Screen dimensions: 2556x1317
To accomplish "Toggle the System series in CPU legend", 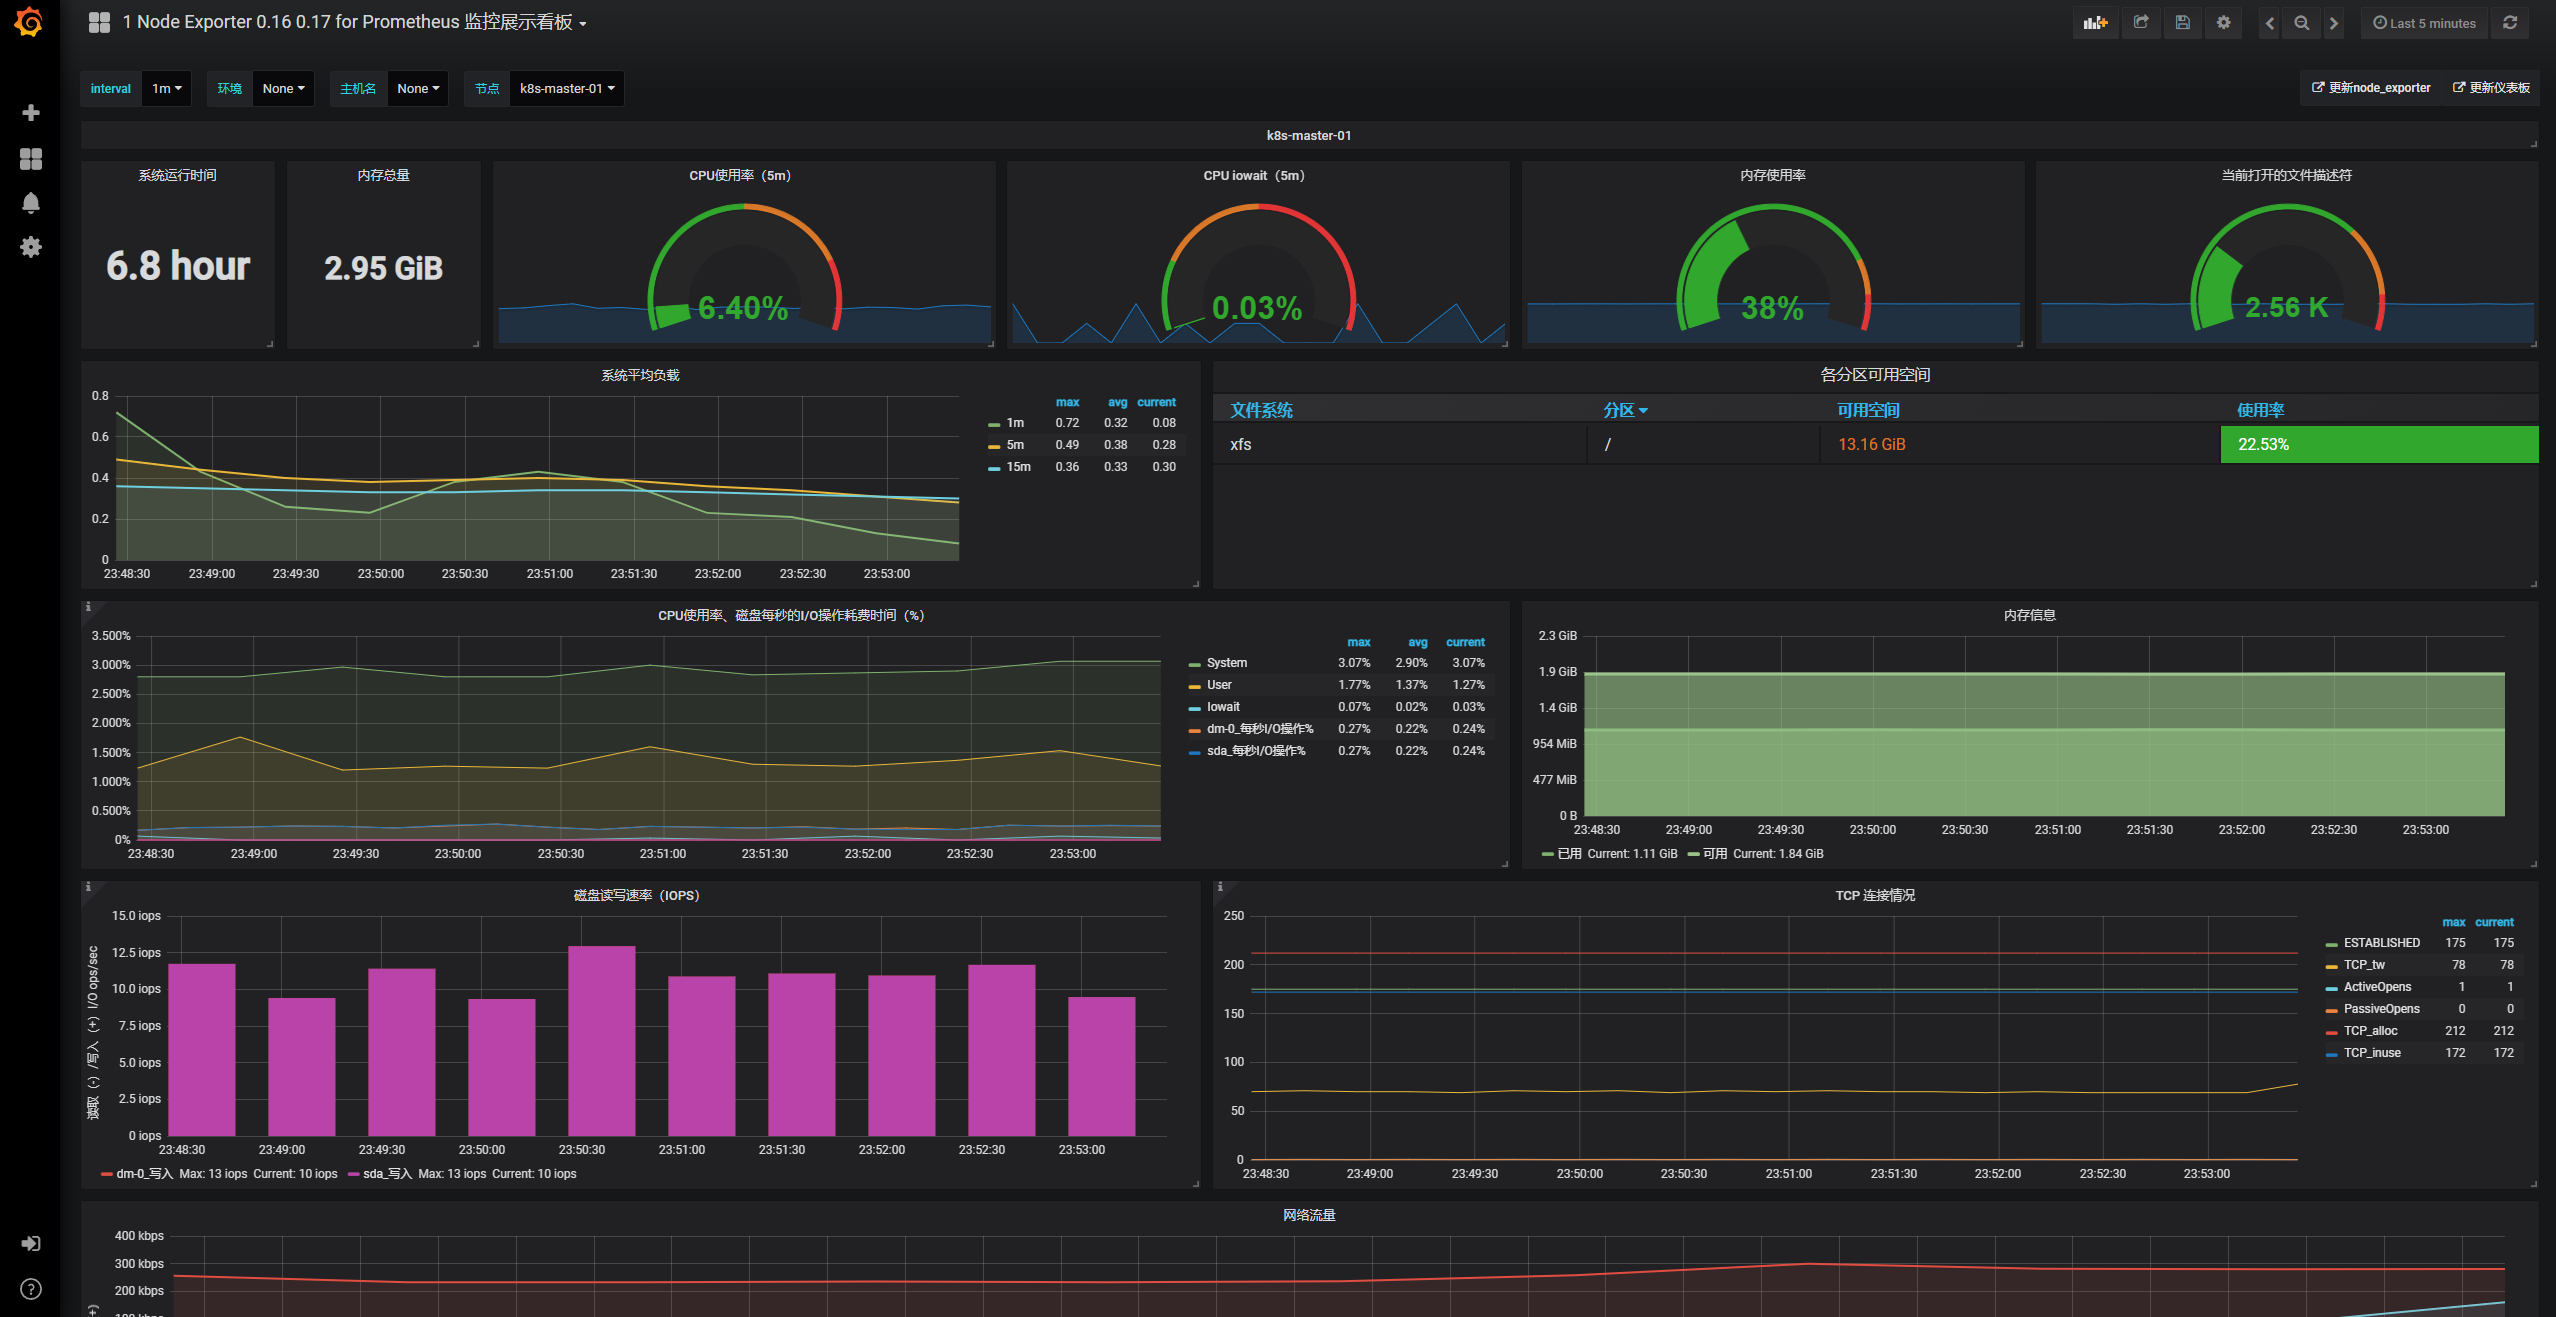I will (x=1226, y=663).
